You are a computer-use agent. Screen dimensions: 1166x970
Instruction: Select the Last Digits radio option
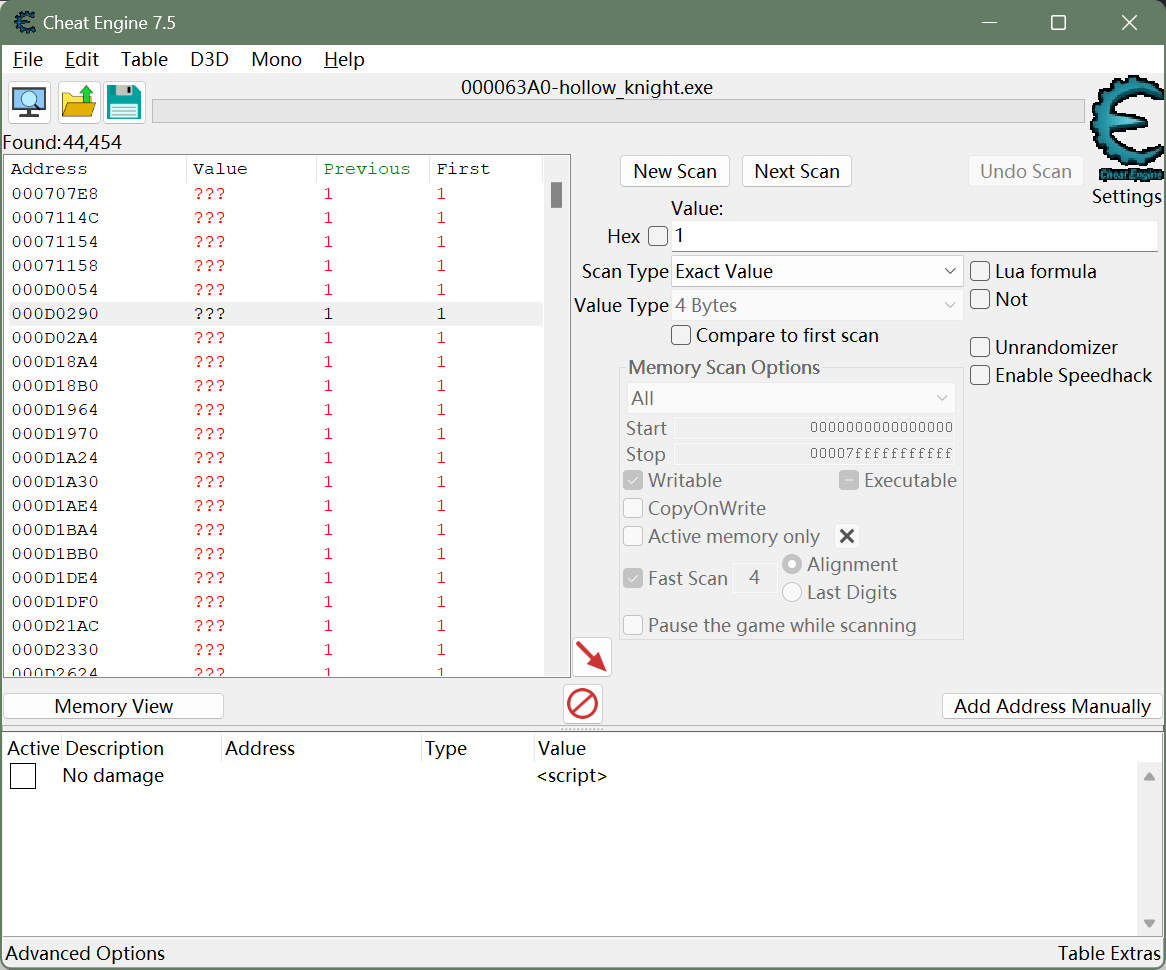792,592
